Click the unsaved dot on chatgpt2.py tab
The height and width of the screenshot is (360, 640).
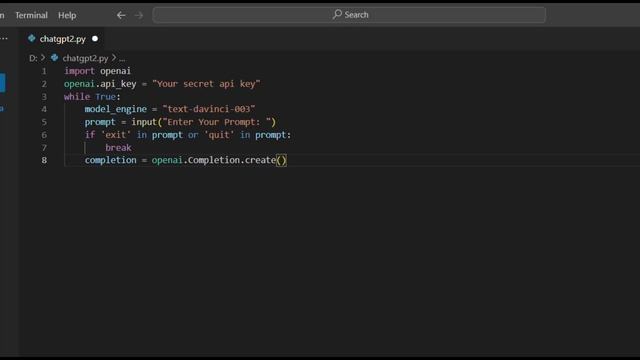[x=95, y=39]
